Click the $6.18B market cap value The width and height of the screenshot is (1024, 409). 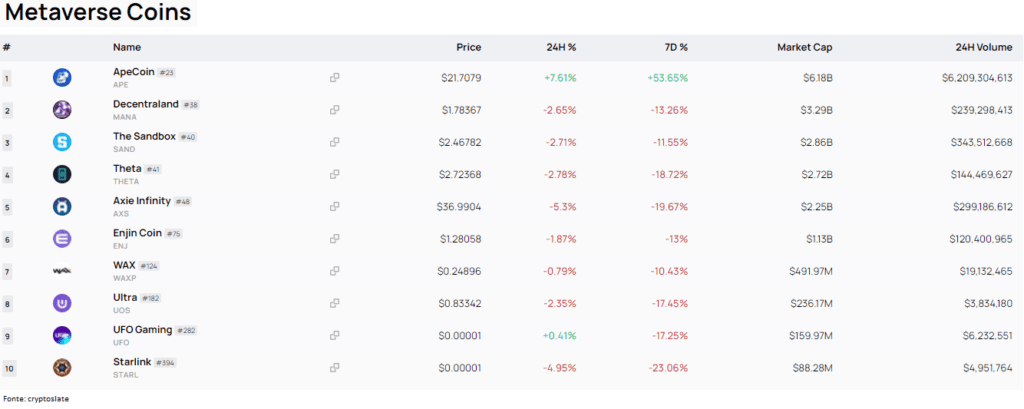click(x=816, y=78)
